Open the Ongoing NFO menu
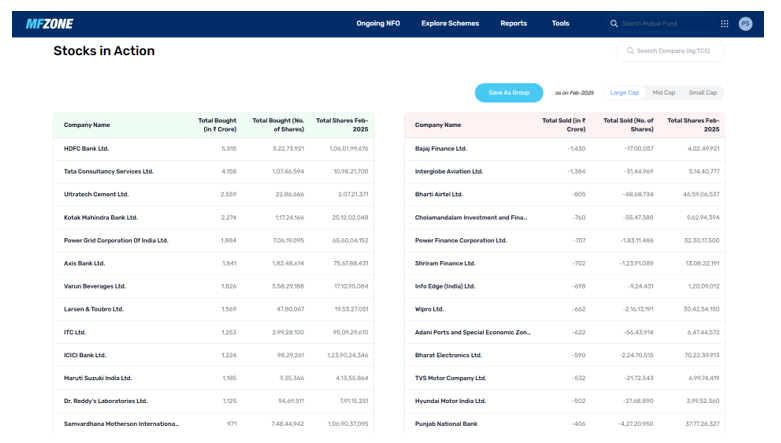 pos(378,23)
